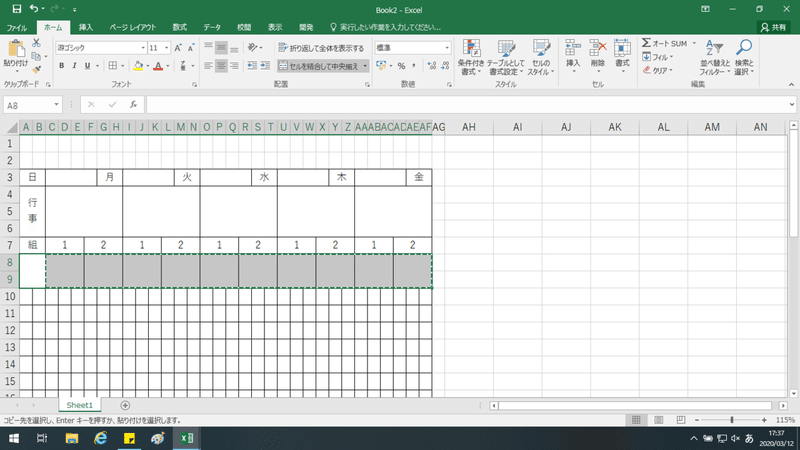Toggle wrap text (折り返して全体を表示する)
The image size is (800, 450).
point(321,48)
